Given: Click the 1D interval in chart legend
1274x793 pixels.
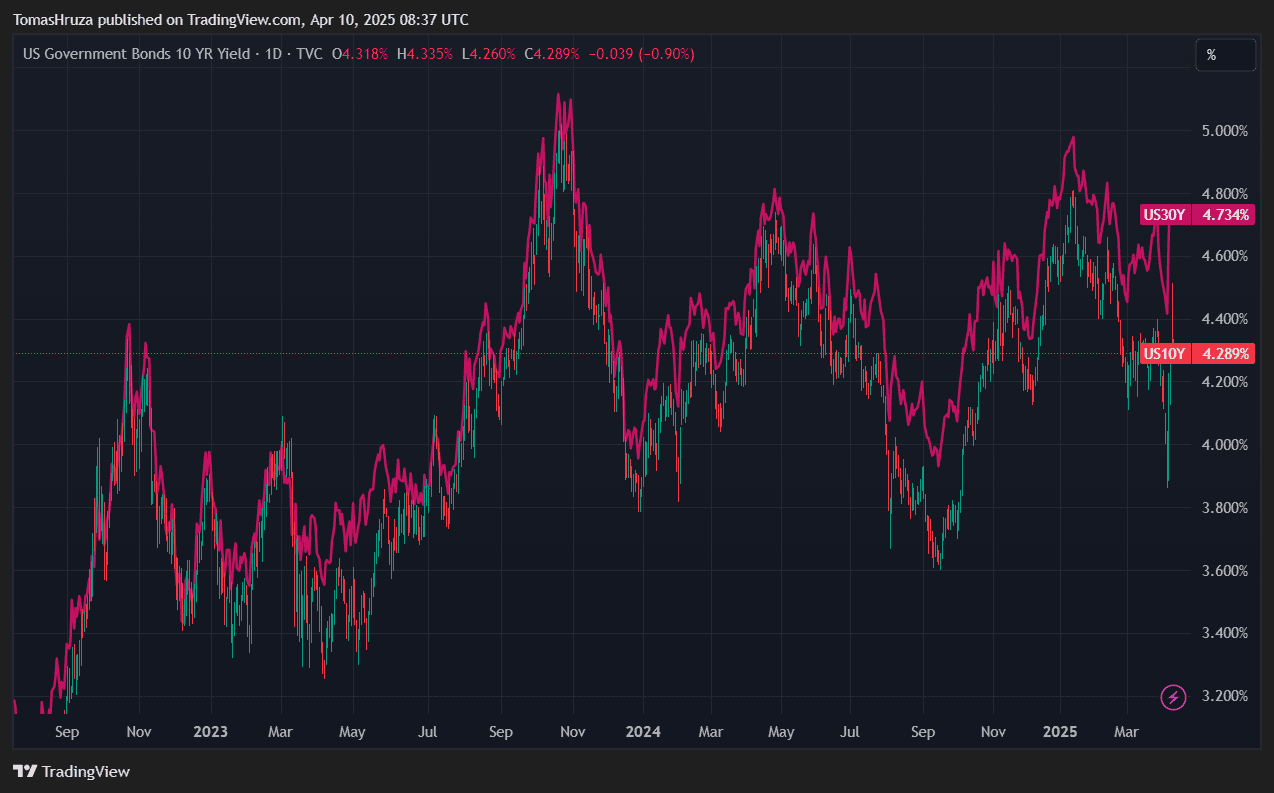Looking at the screenshot, I should 273,54.
